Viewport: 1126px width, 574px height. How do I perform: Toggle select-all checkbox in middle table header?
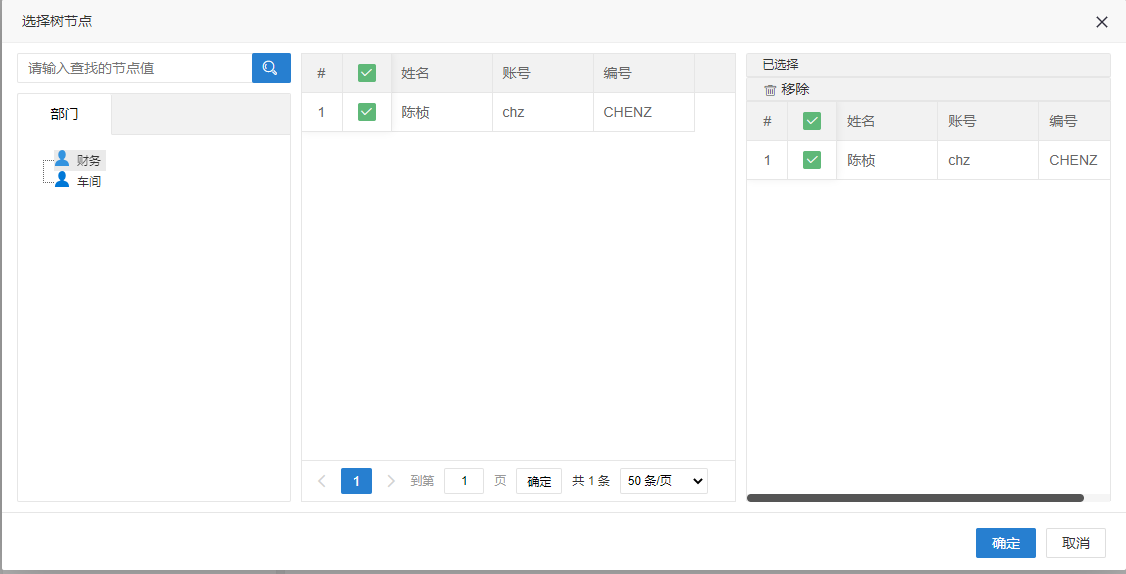tap(367, 73)
